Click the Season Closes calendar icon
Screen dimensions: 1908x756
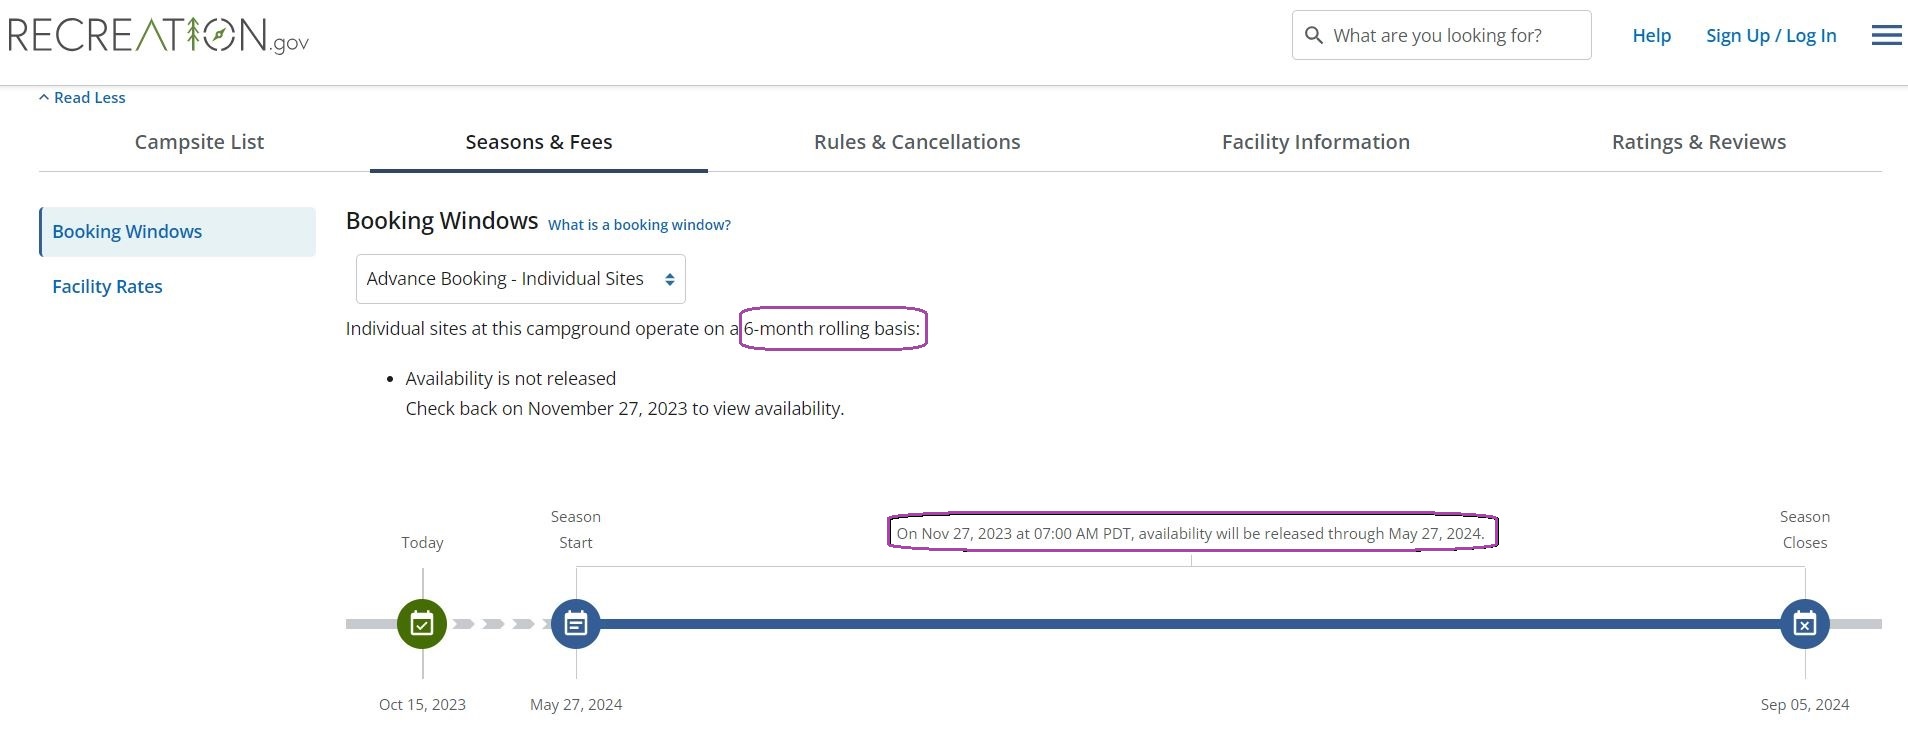(x=1804, y=624)
